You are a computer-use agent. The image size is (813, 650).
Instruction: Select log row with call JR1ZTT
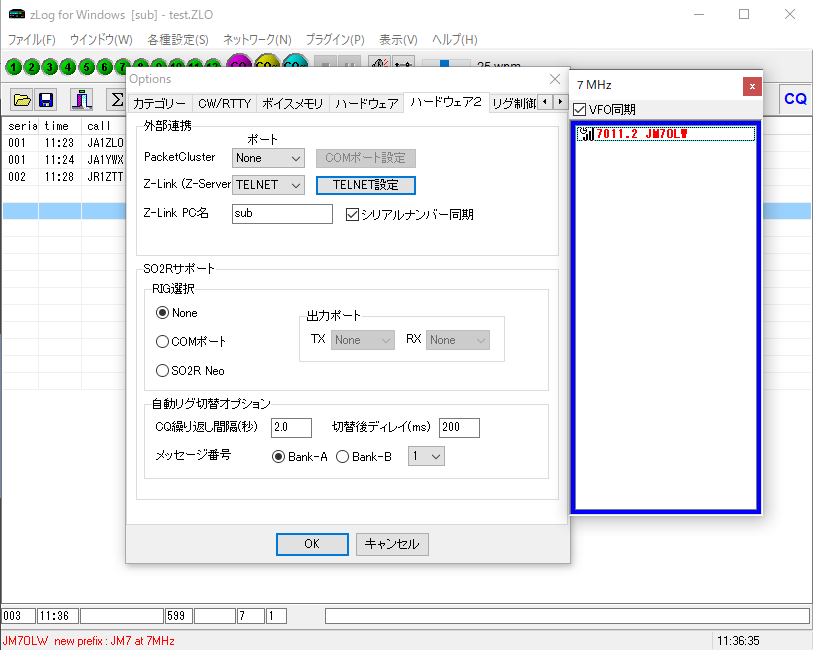point(65,177)
